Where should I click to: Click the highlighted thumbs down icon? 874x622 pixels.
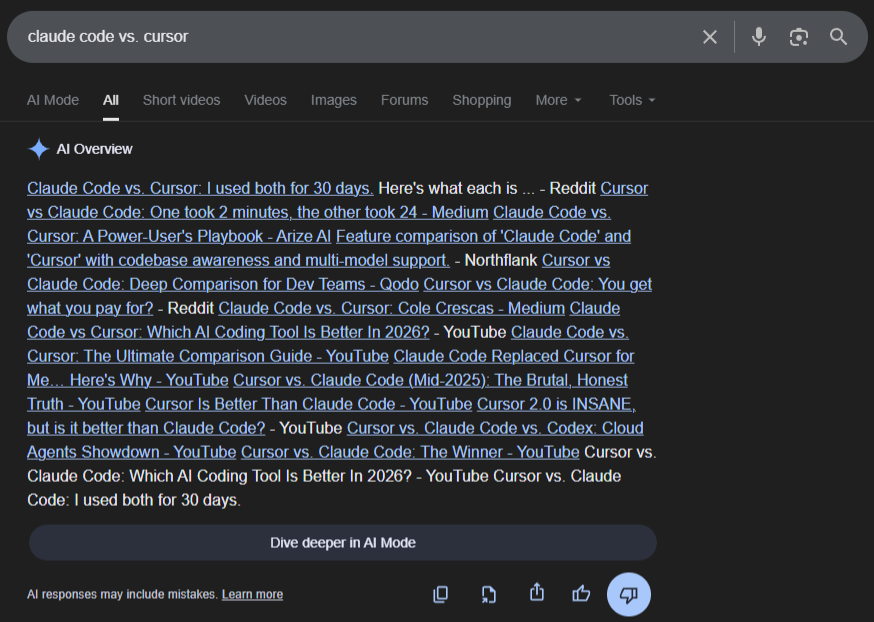tap(628, 593)
